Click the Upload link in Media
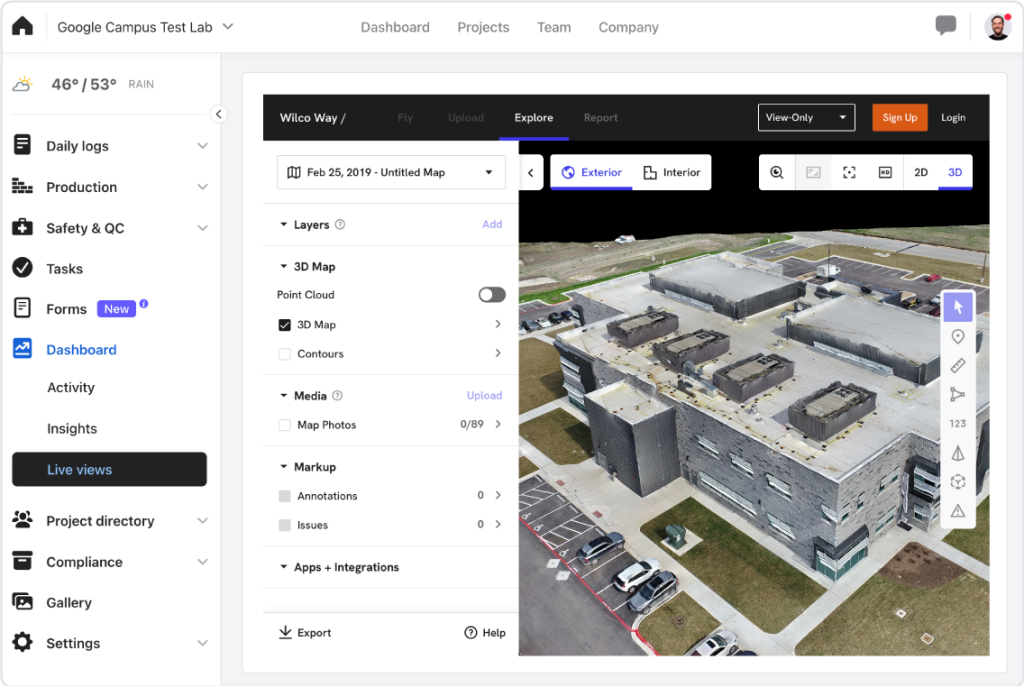1024x686 pixels. [484, 396]
